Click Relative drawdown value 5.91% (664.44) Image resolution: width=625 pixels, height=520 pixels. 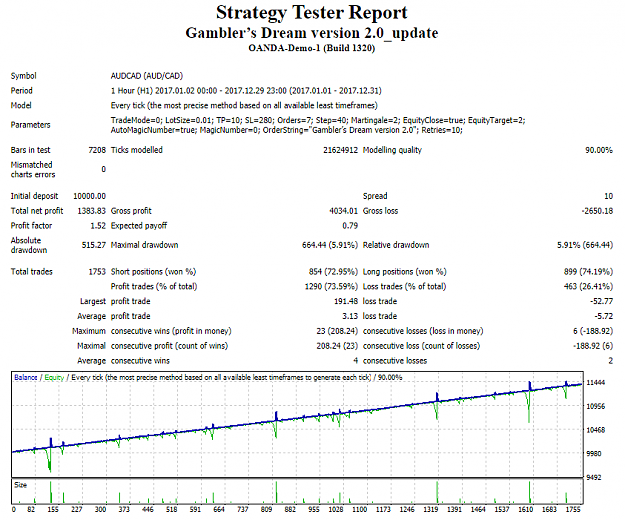tap(585, 245)
